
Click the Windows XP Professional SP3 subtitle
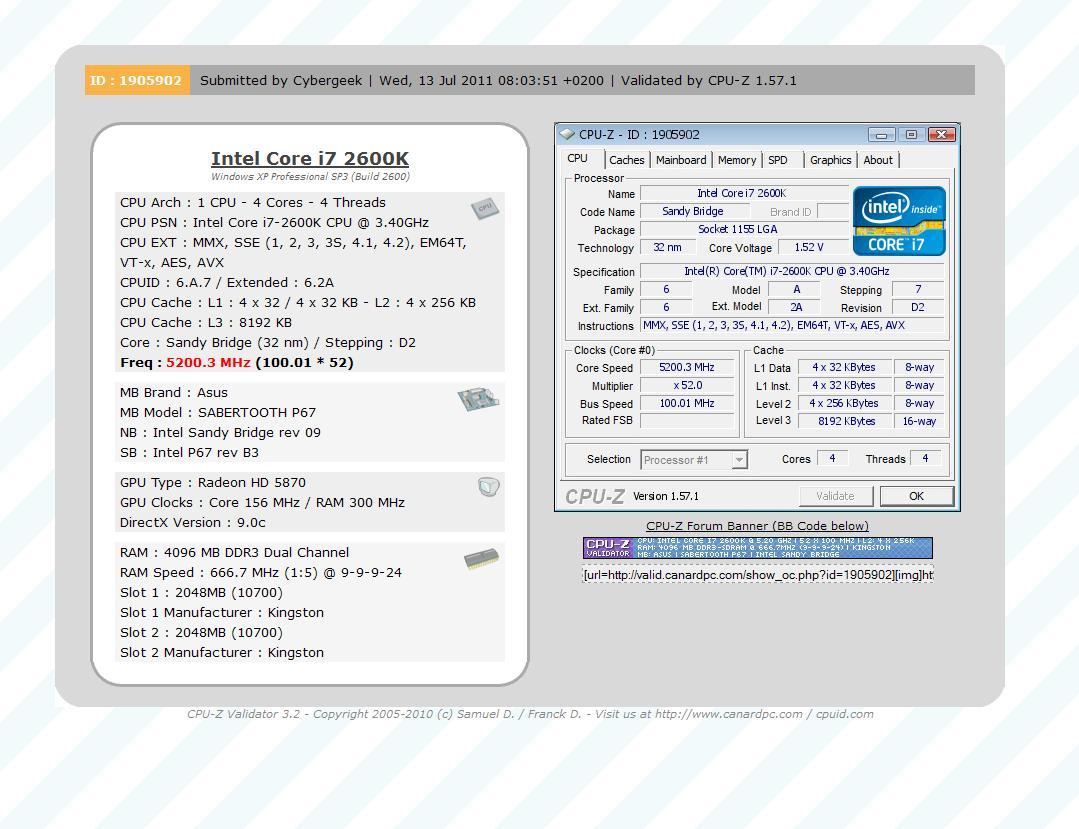pyautogui.click(x=310, y=177)
